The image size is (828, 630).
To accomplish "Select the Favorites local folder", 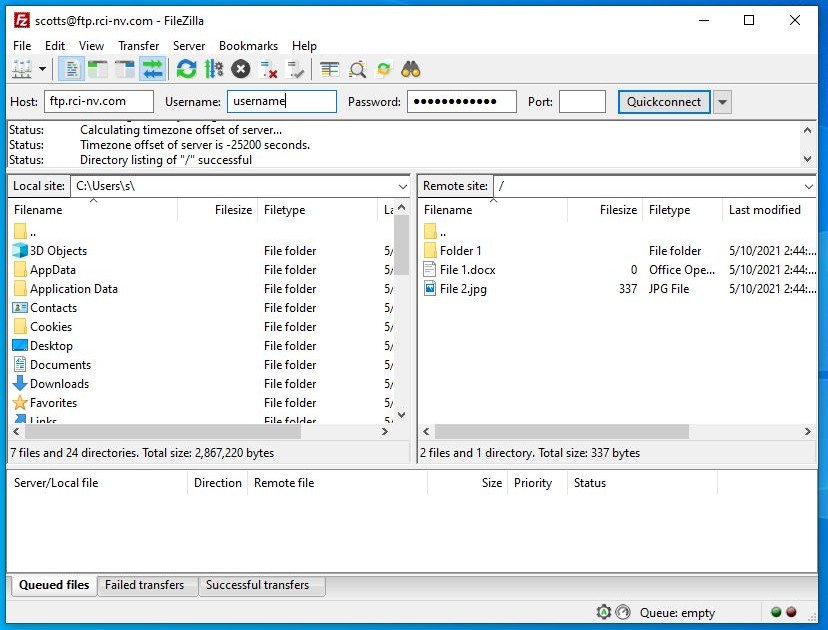I will (x=53, y=403).
